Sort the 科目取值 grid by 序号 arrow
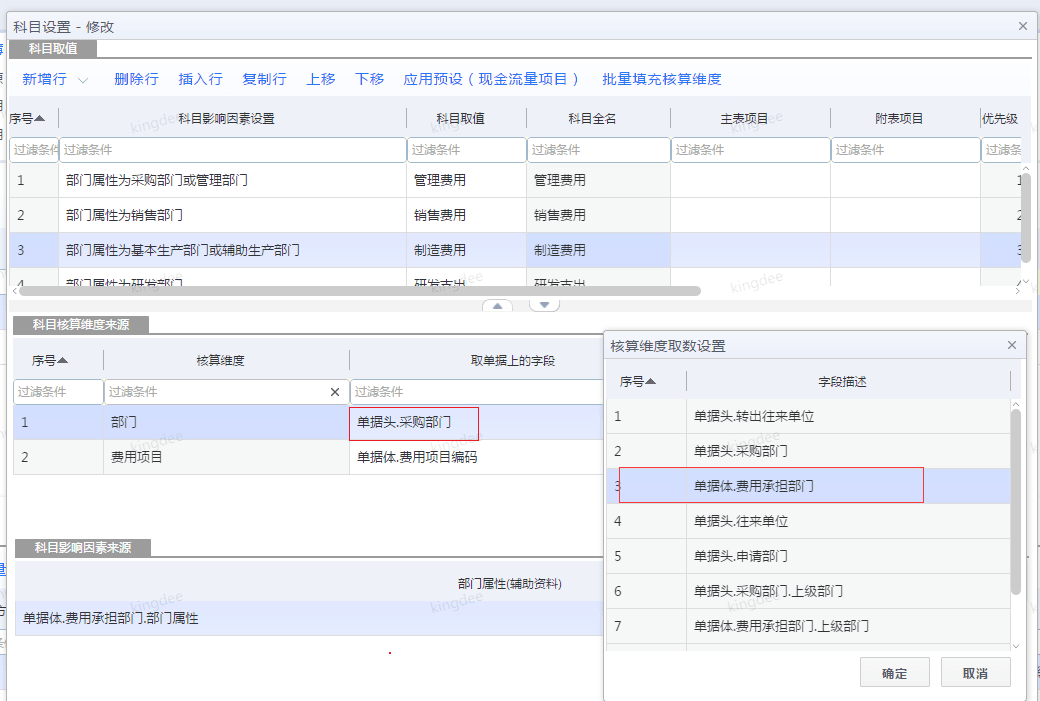Viewport: 1040px width, 701px height. [40, 118]
